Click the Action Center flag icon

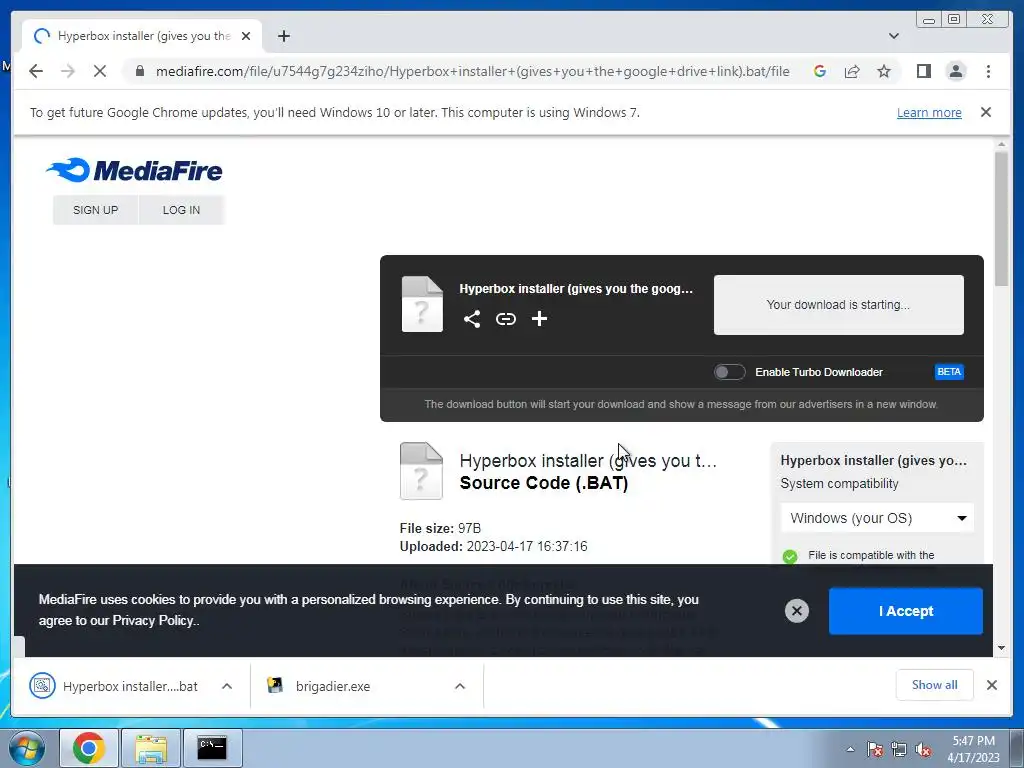click(x=874, y=749)
